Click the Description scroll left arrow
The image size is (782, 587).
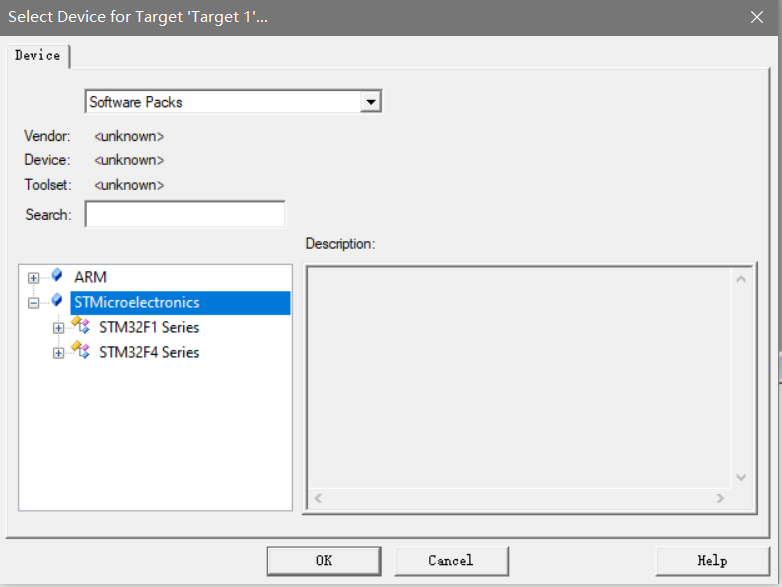[x=318, y=498]
